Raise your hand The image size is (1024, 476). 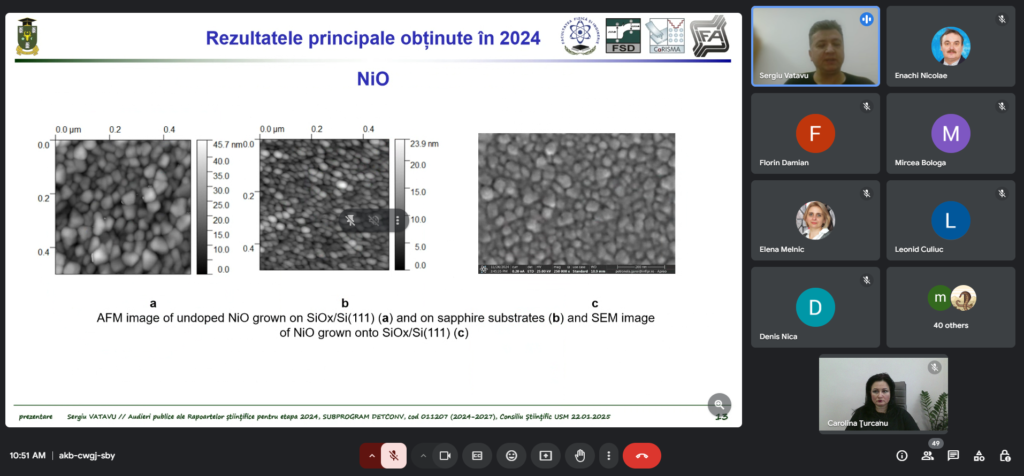tap(579, 455)
